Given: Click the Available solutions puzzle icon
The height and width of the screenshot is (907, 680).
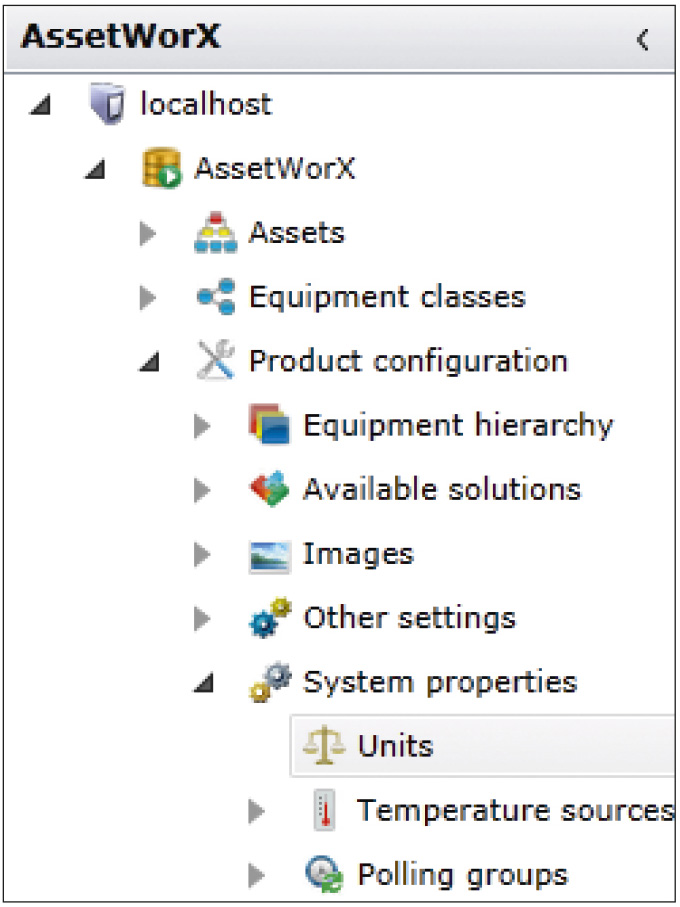Looking at the screenshot, I should point(269,489).
